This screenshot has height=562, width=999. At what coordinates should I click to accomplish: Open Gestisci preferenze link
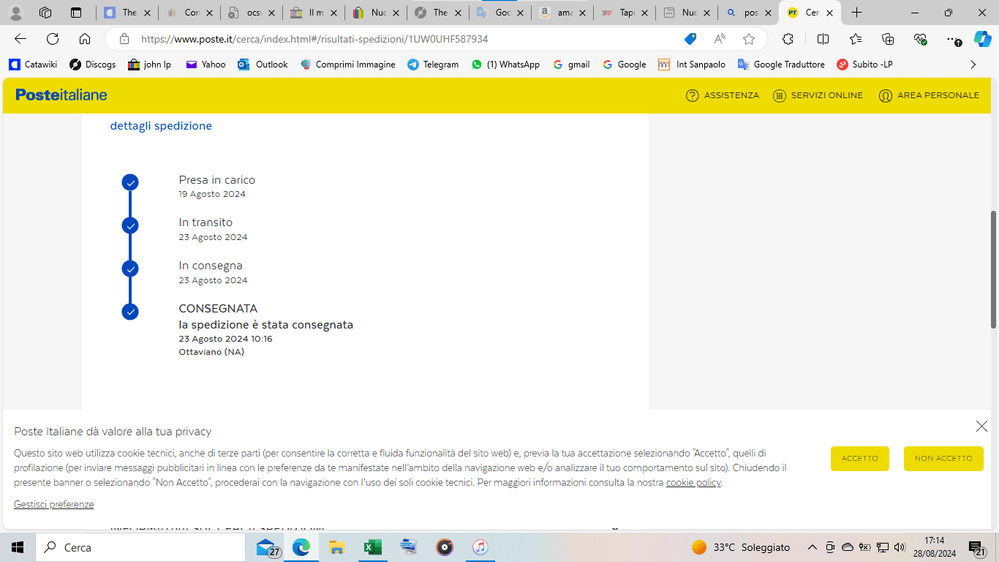pos(54,504)
